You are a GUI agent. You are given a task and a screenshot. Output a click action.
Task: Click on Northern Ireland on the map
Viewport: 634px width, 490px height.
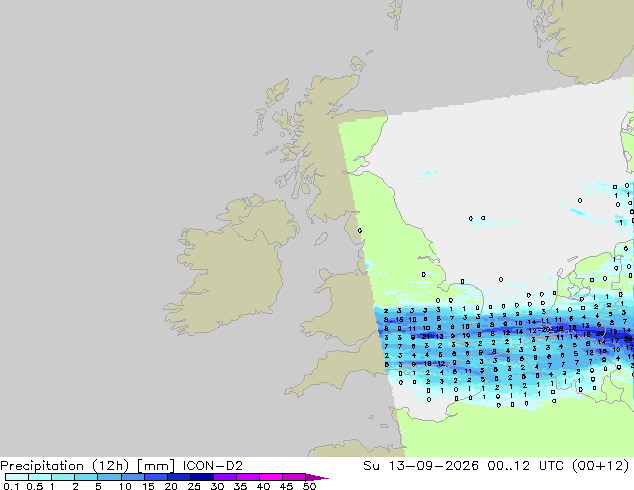click(265, 220)
